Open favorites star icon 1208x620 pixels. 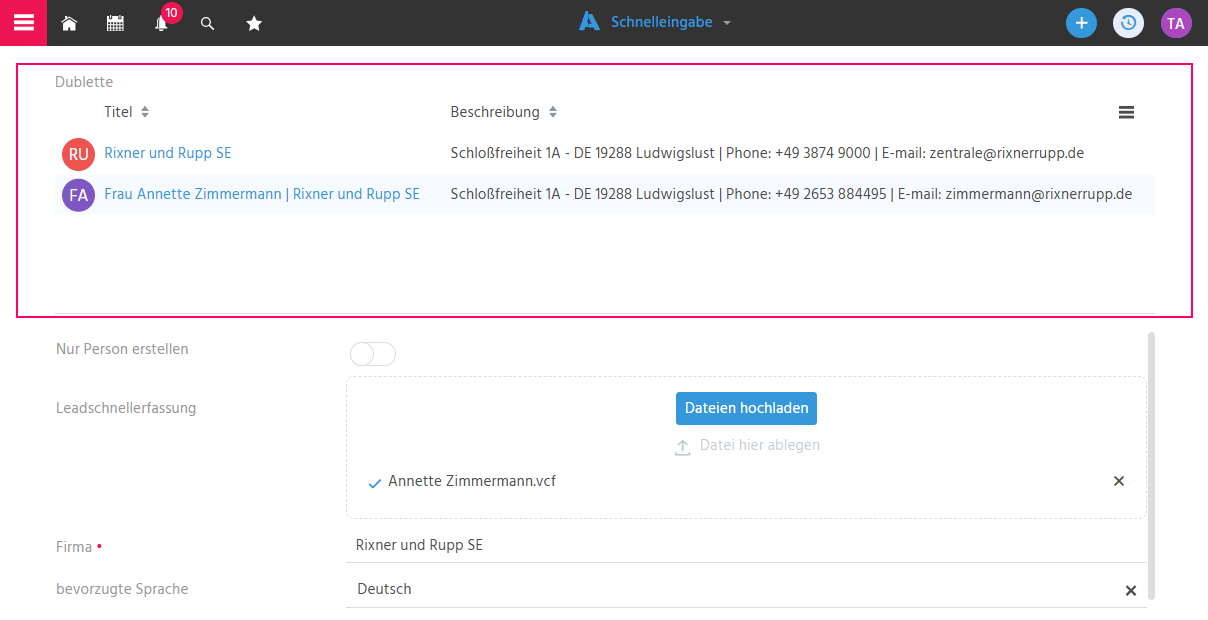254,23
